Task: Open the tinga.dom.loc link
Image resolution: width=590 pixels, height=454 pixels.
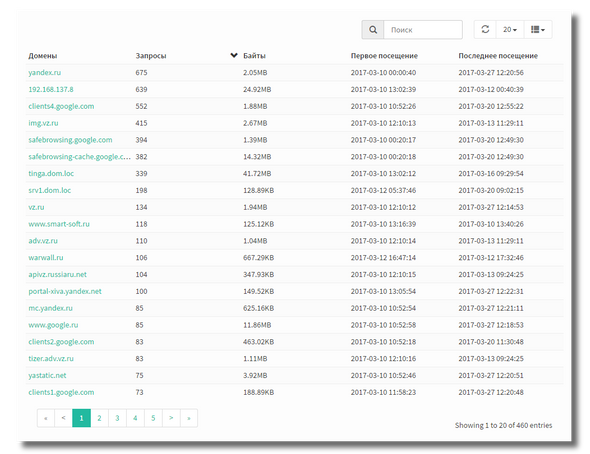Action: pyautogui.click(x=51, y=173)
